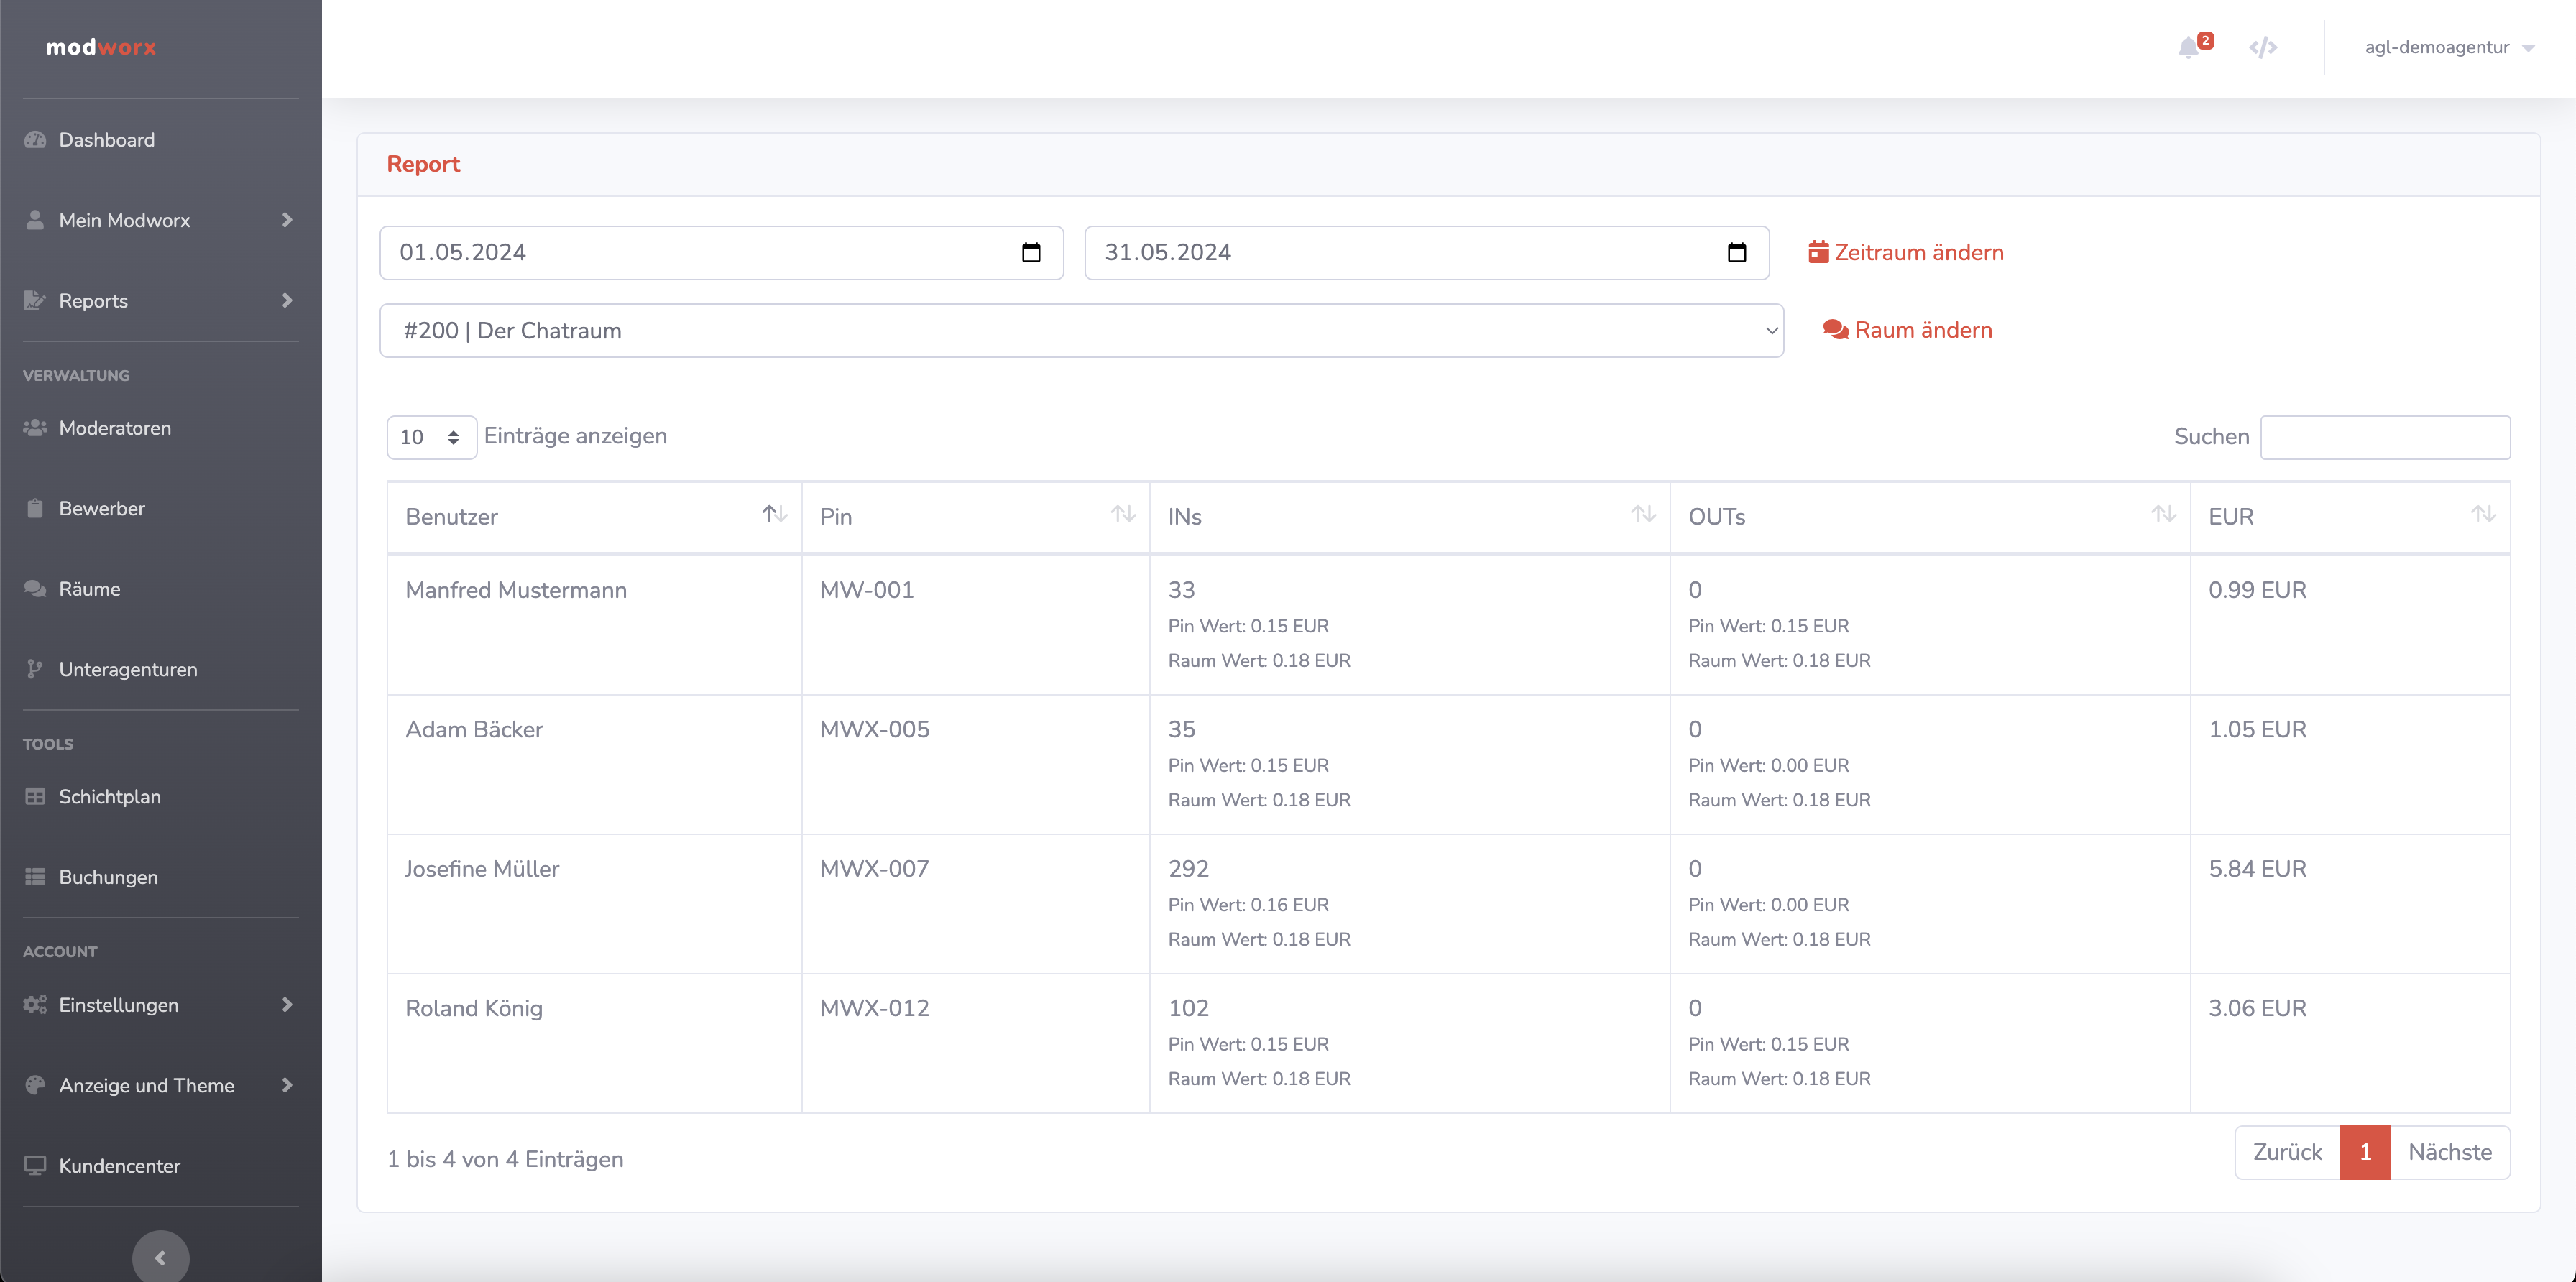Click the code brackets icon in header

click(2263, 47)
